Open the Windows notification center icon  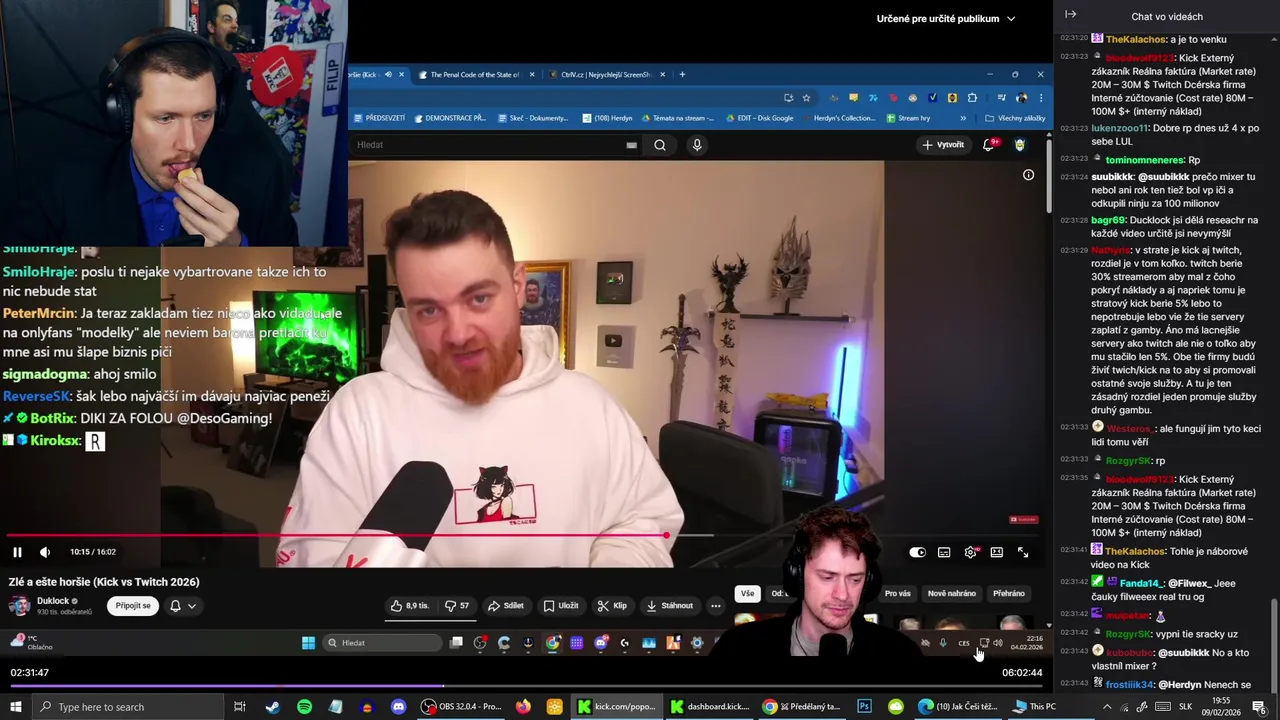(x=1259, y=707)
